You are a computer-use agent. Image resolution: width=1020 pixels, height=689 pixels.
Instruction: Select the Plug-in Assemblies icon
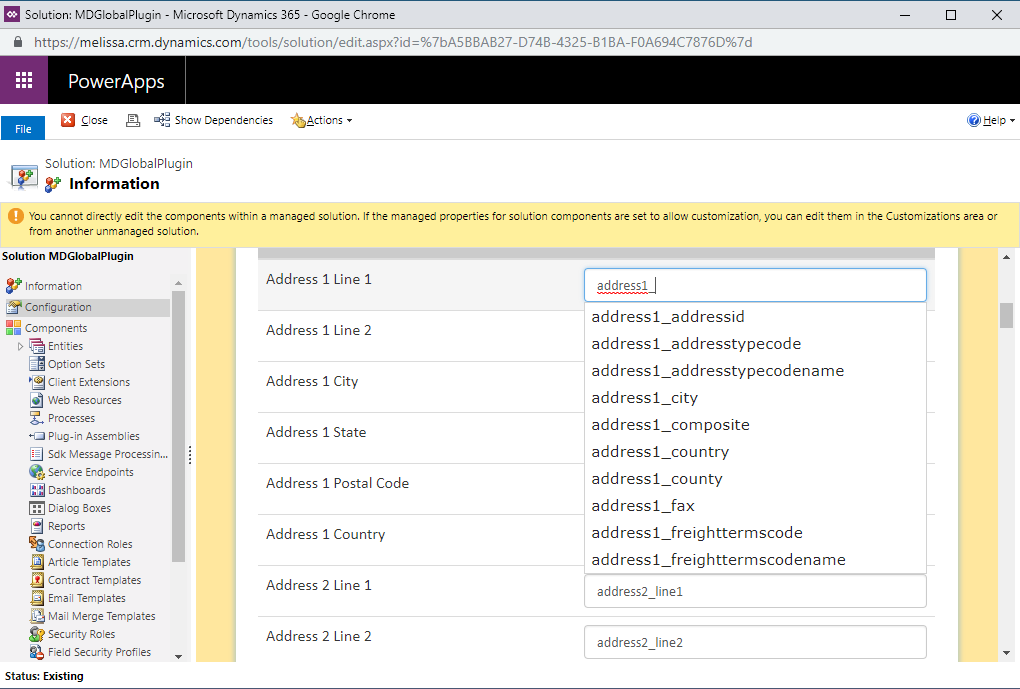pos(37,436)
